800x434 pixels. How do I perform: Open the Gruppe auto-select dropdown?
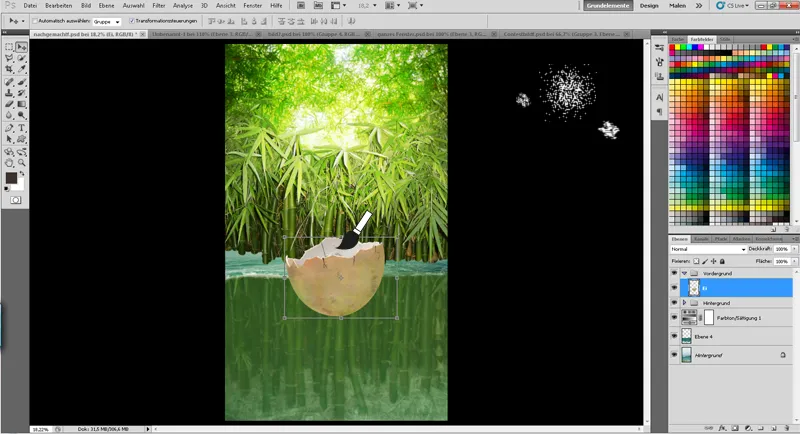click(107, 22)
